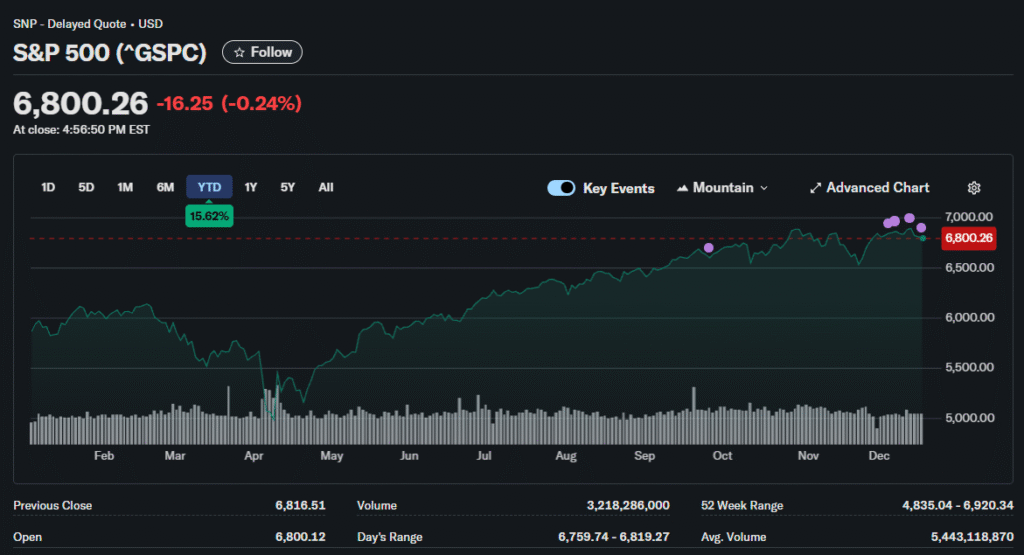
Task: Toggle the Key Events switch off
Action: (561, 188)
